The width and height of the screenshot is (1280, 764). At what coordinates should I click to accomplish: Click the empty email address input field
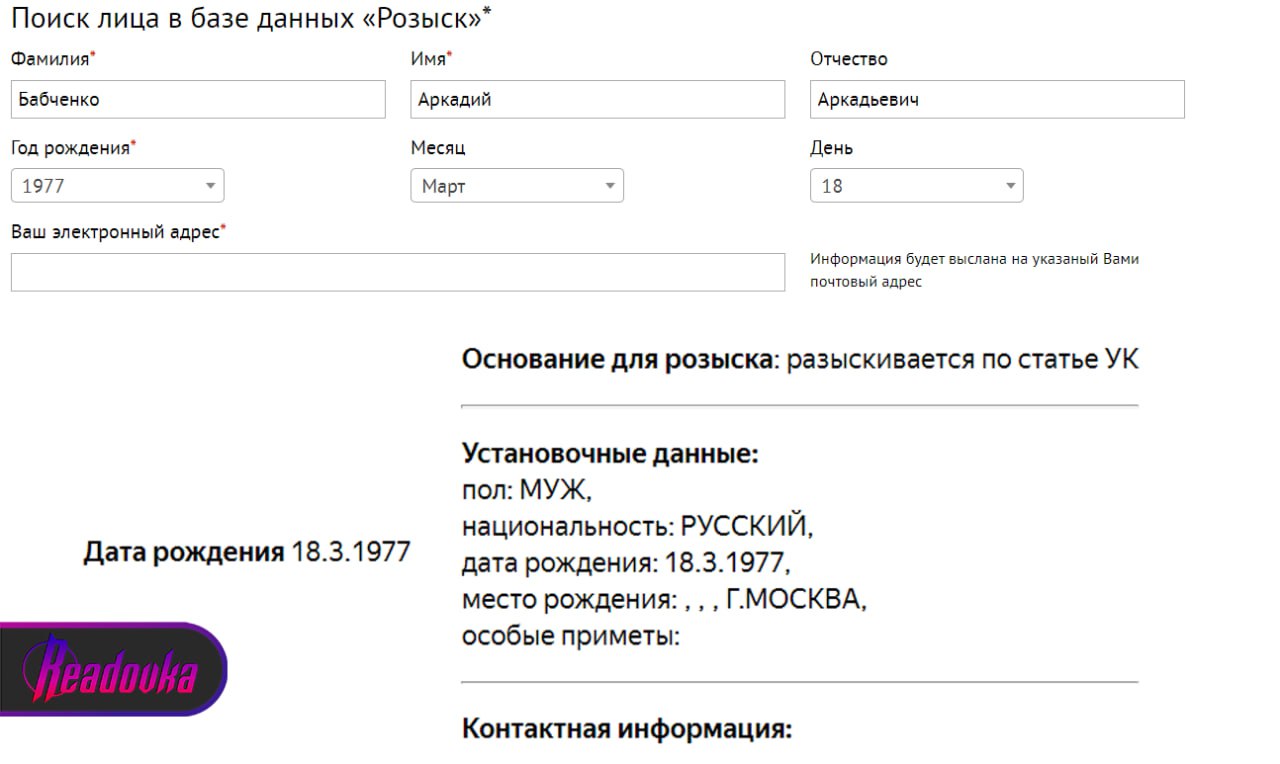tap(397, 272)
